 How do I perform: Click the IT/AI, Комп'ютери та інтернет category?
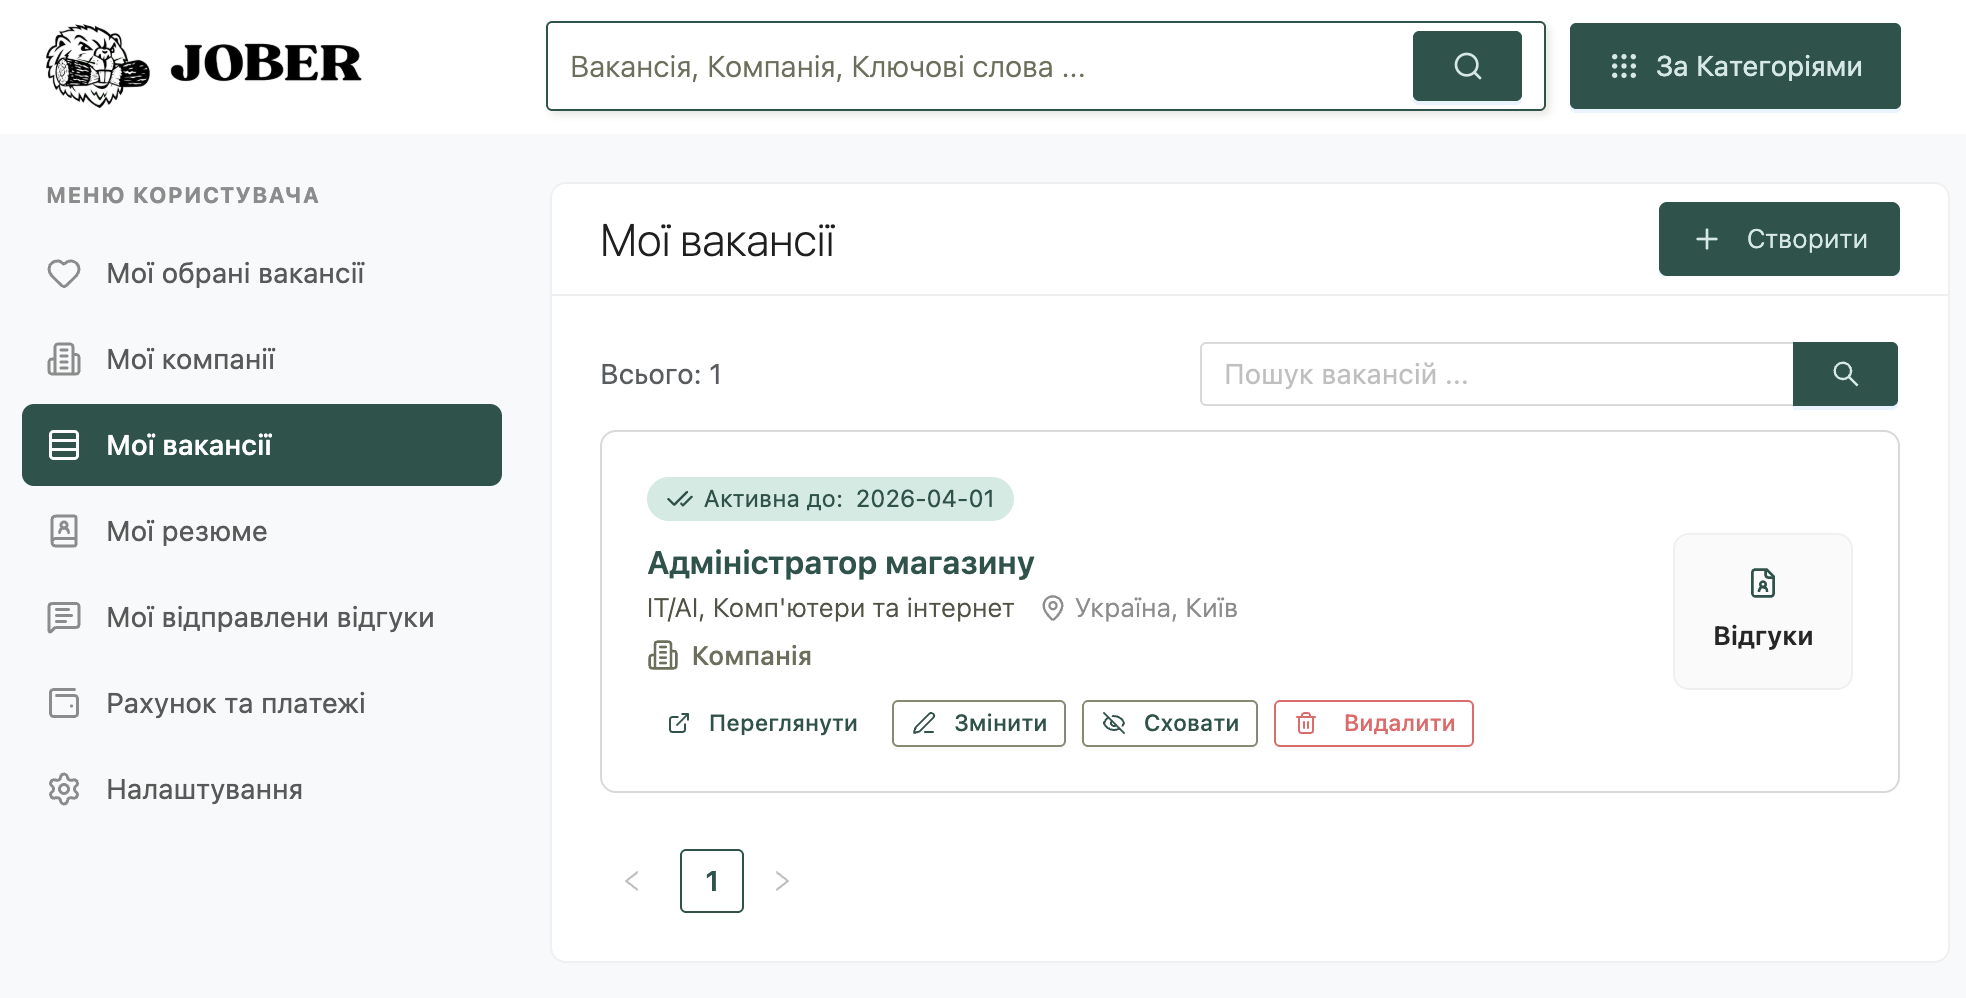(x=830, y=608)
